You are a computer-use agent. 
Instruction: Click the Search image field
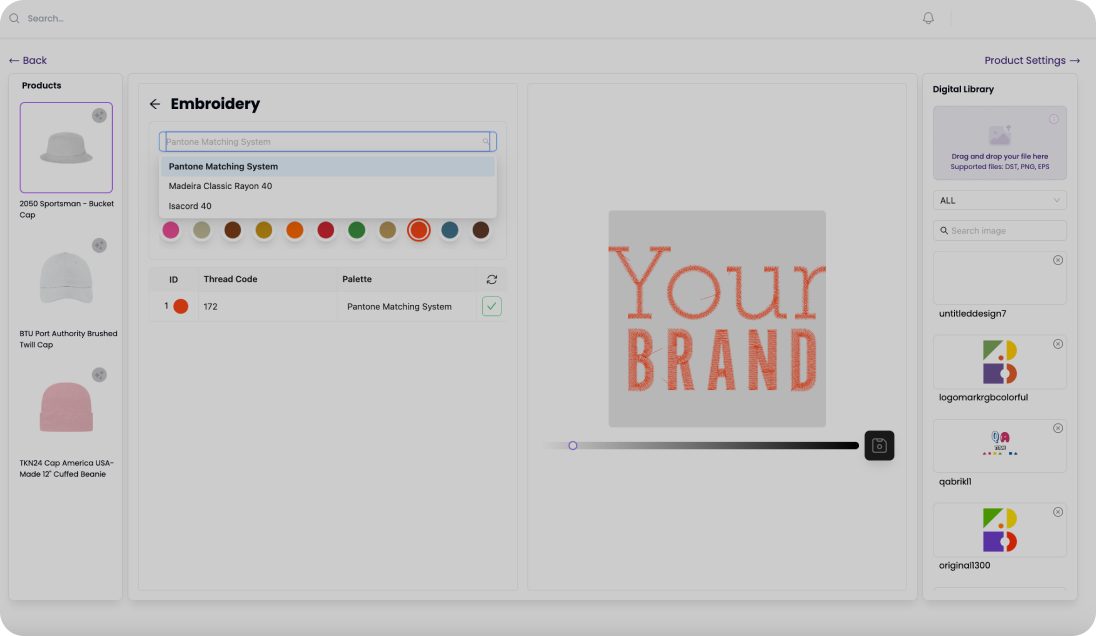click(999, 231)
